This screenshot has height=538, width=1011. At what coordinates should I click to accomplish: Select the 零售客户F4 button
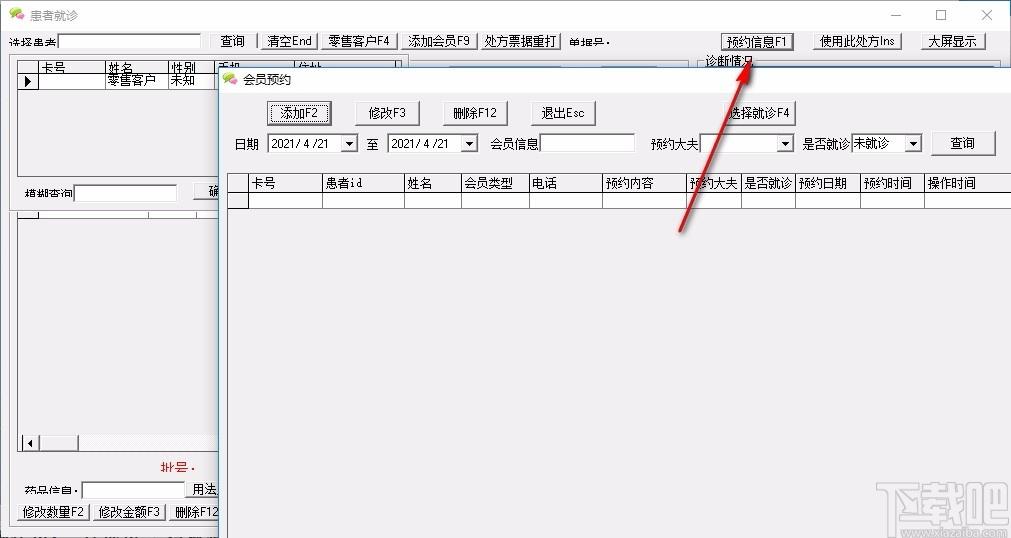click(358, 41)
